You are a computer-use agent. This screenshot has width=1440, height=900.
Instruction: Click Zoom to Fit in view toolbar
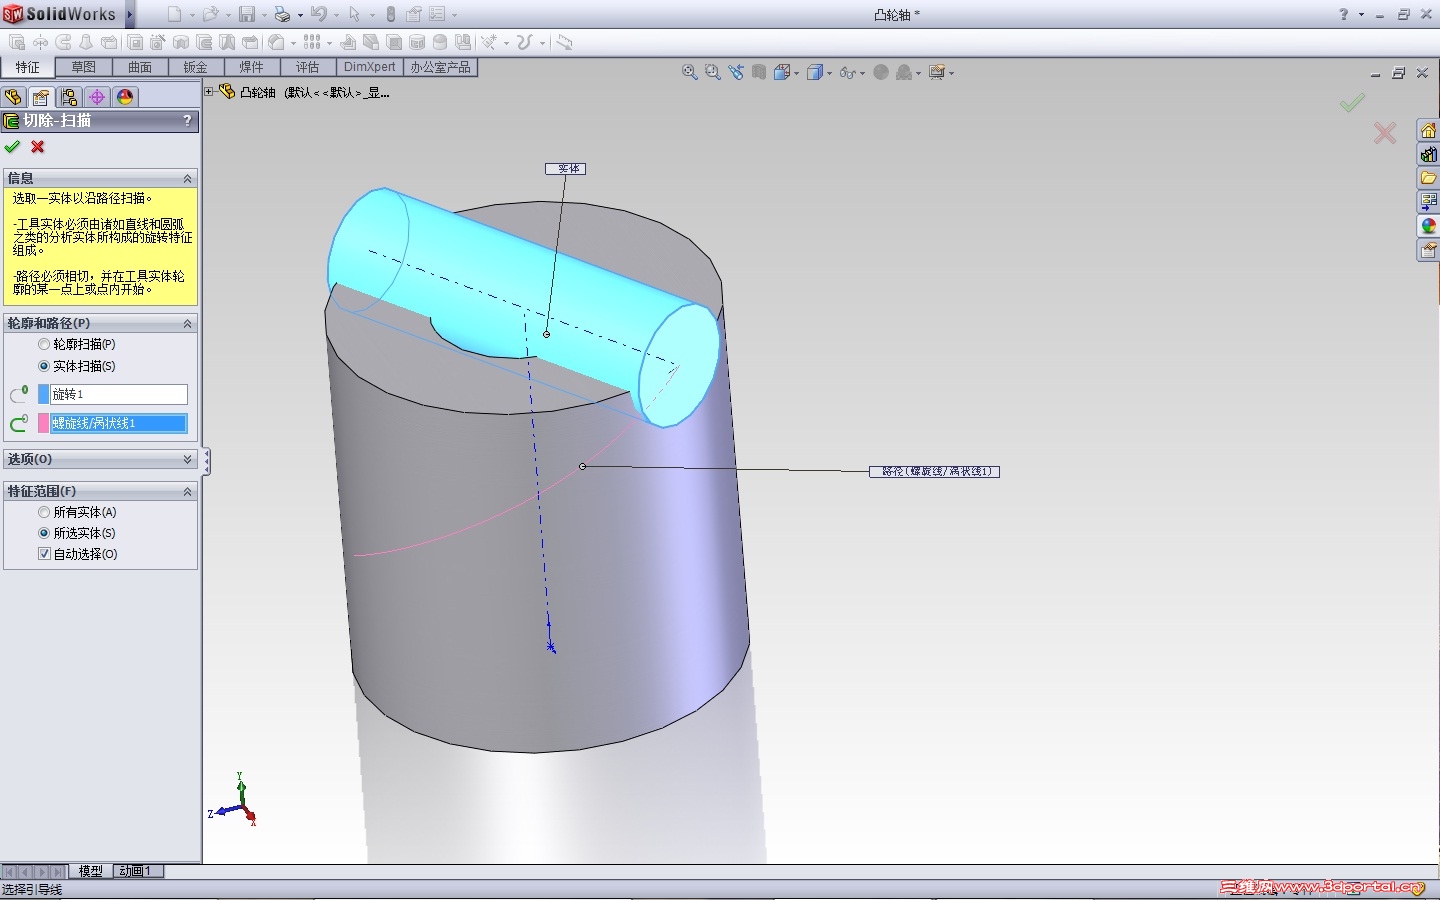[689, 72]
